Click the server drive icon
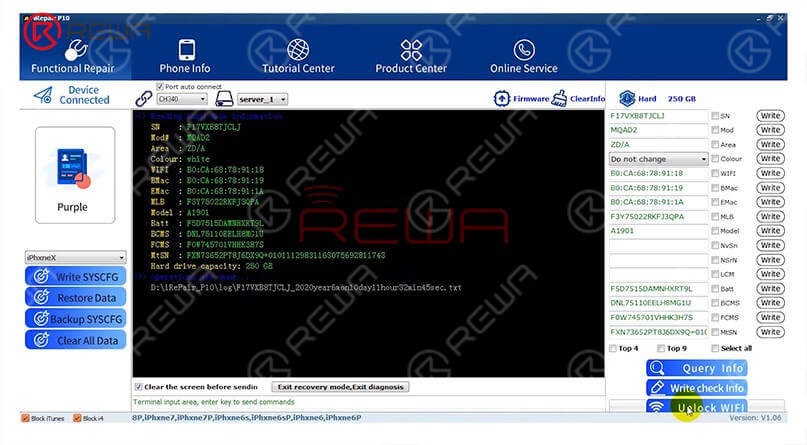 224,98
